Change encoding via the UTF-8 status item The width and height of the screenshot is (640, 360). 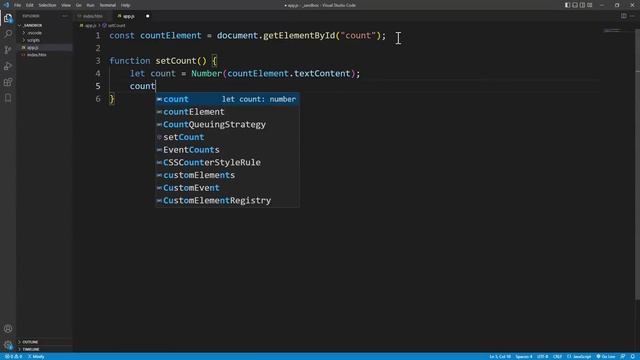coord(542,356)
